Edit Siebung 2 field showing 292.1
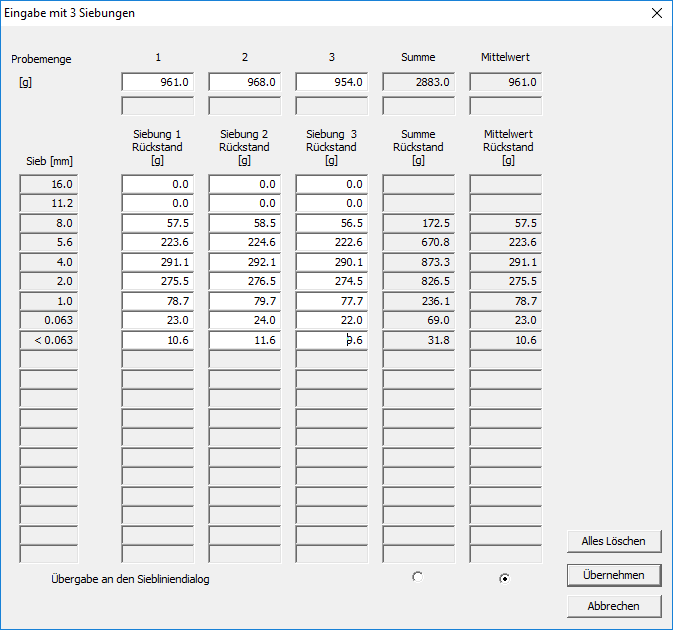Image resolution: width=673 pixels, height=630 pixels. (x=245, y=262)
